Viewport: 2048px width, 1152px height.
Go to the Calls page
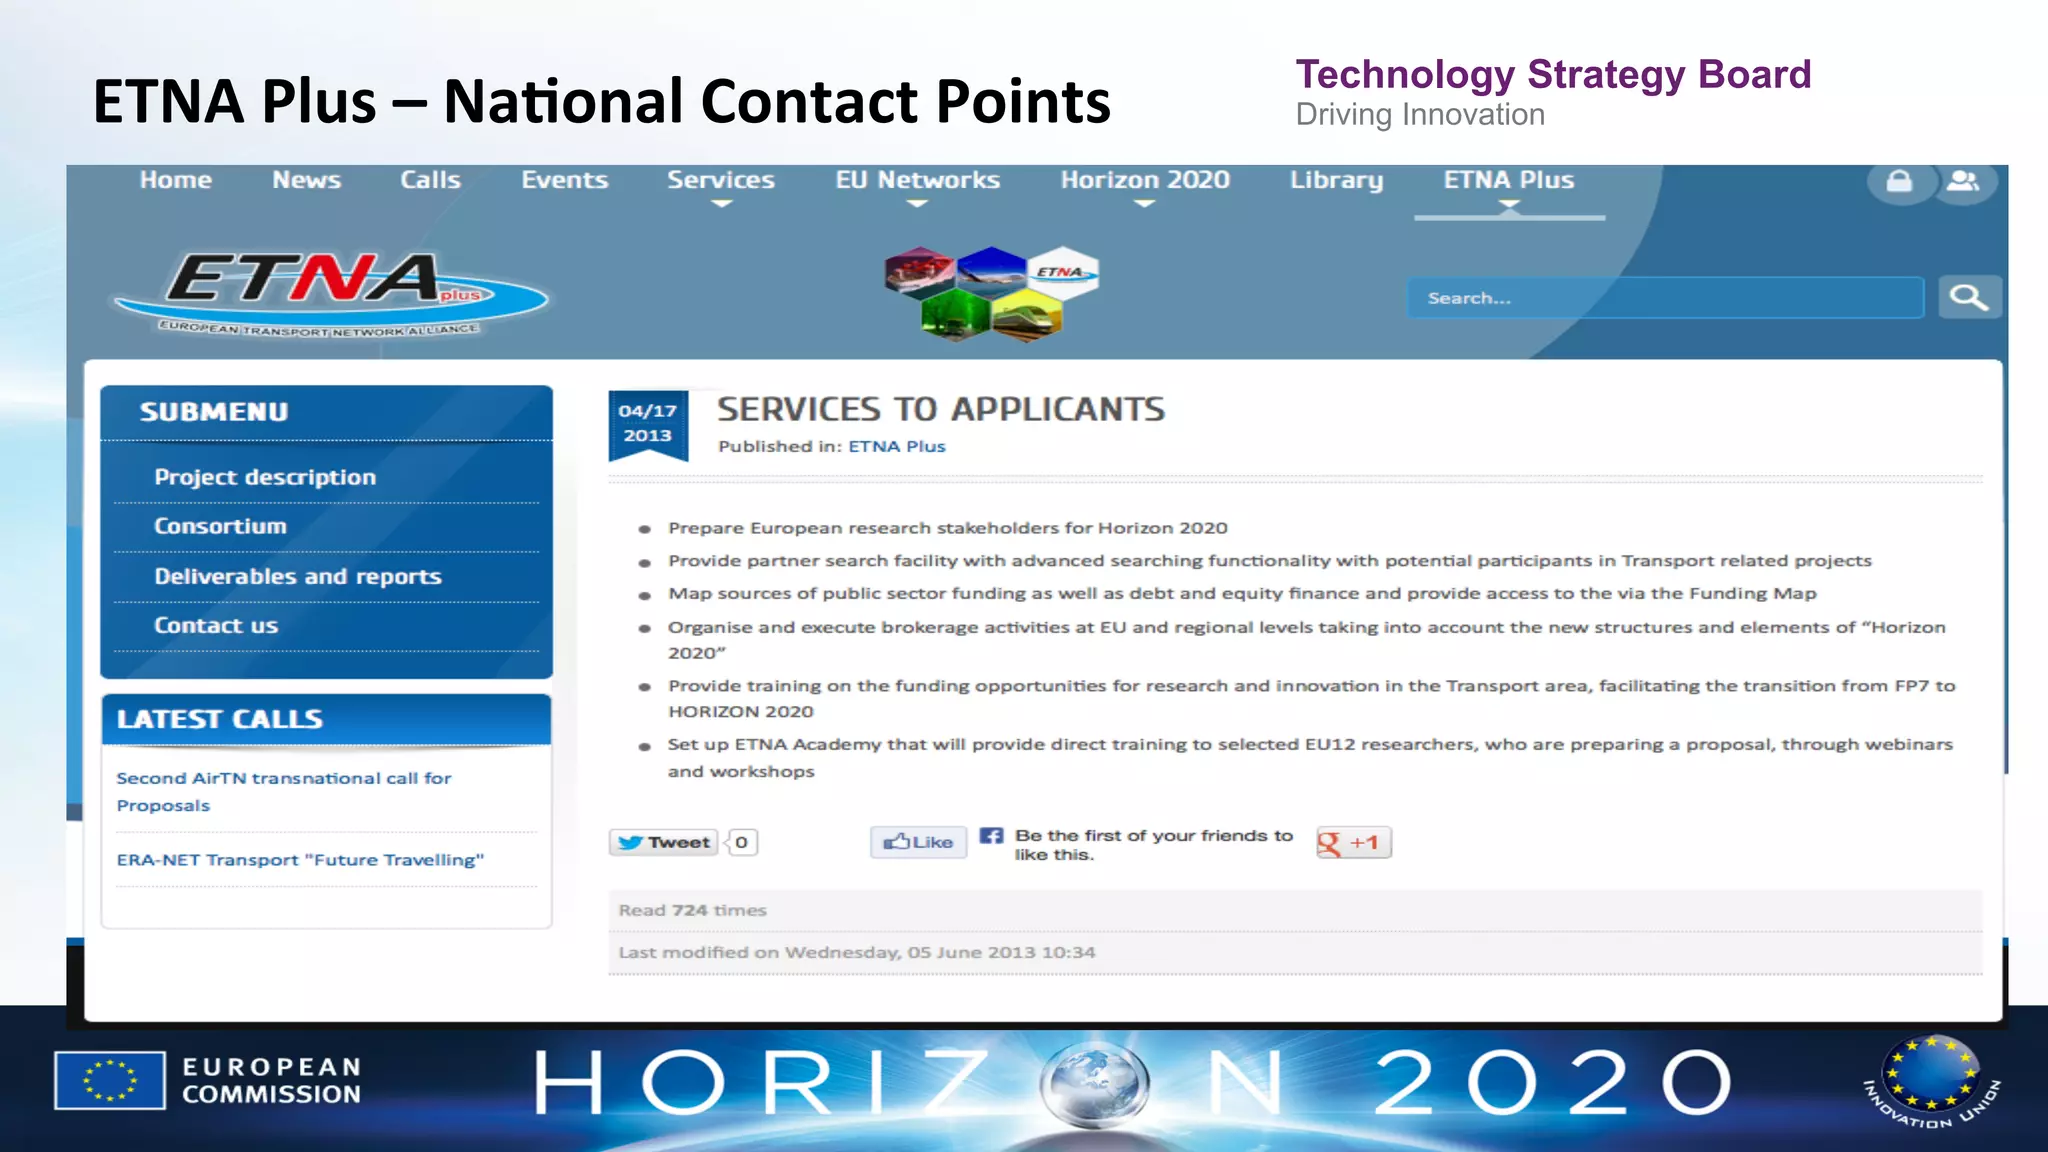431,180
